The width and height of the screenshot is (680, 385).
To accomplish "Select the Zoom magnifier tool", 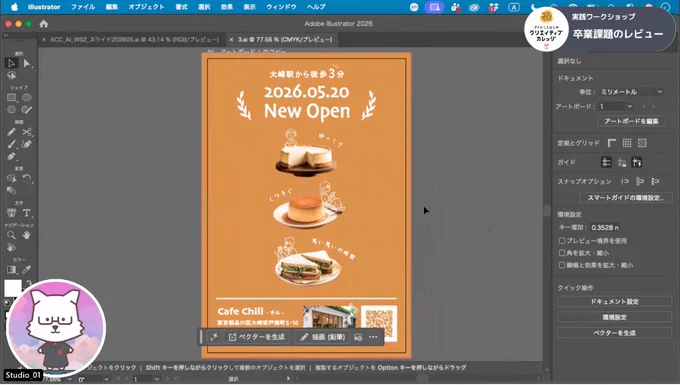I will click(x=11, y=235).
